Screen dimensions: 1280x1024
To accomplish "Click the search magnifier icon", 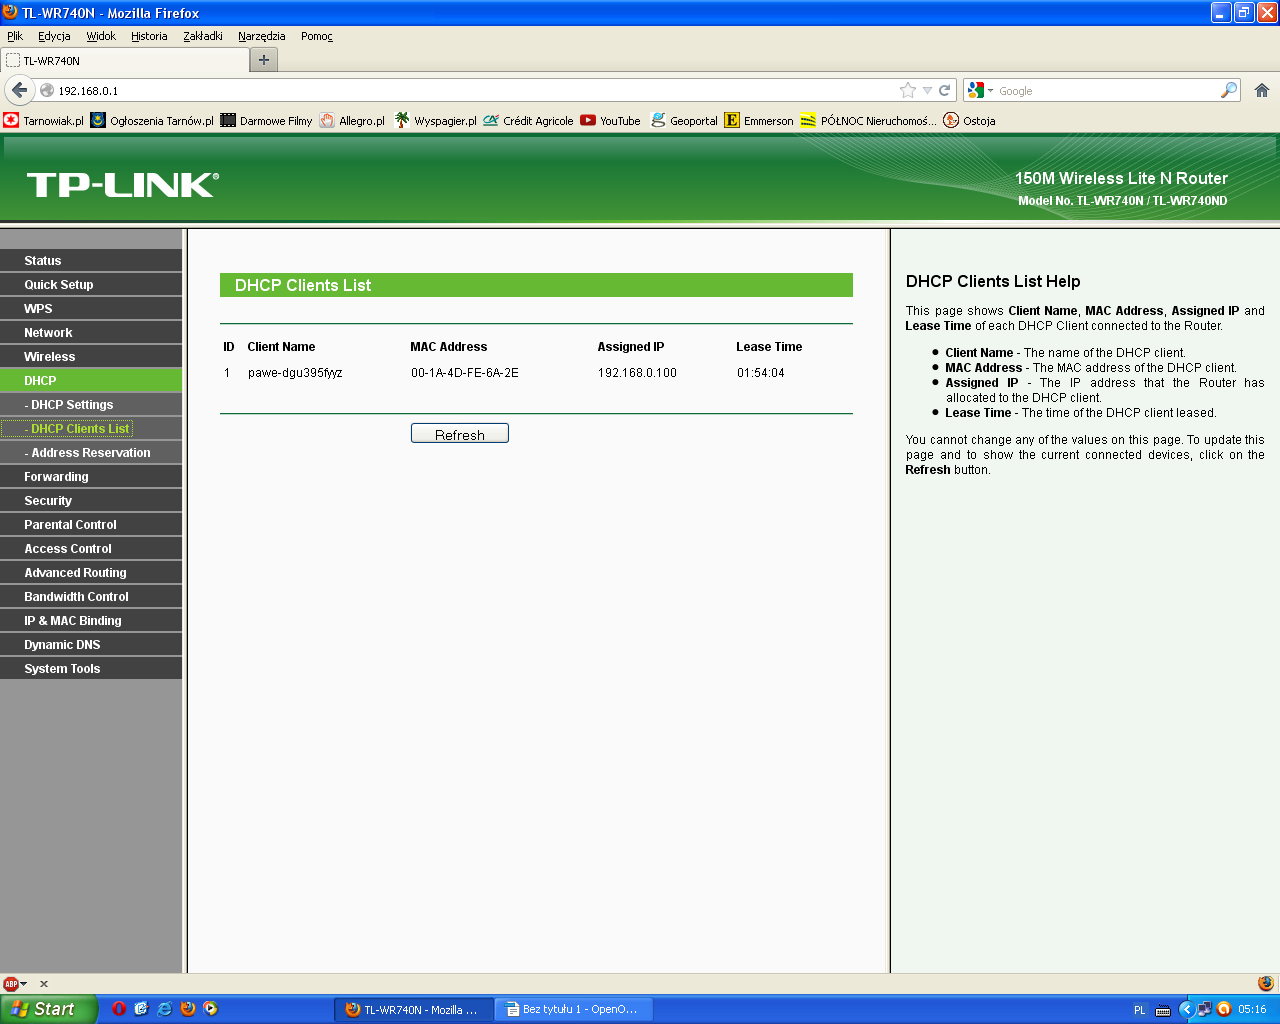I will [1228, 90].
